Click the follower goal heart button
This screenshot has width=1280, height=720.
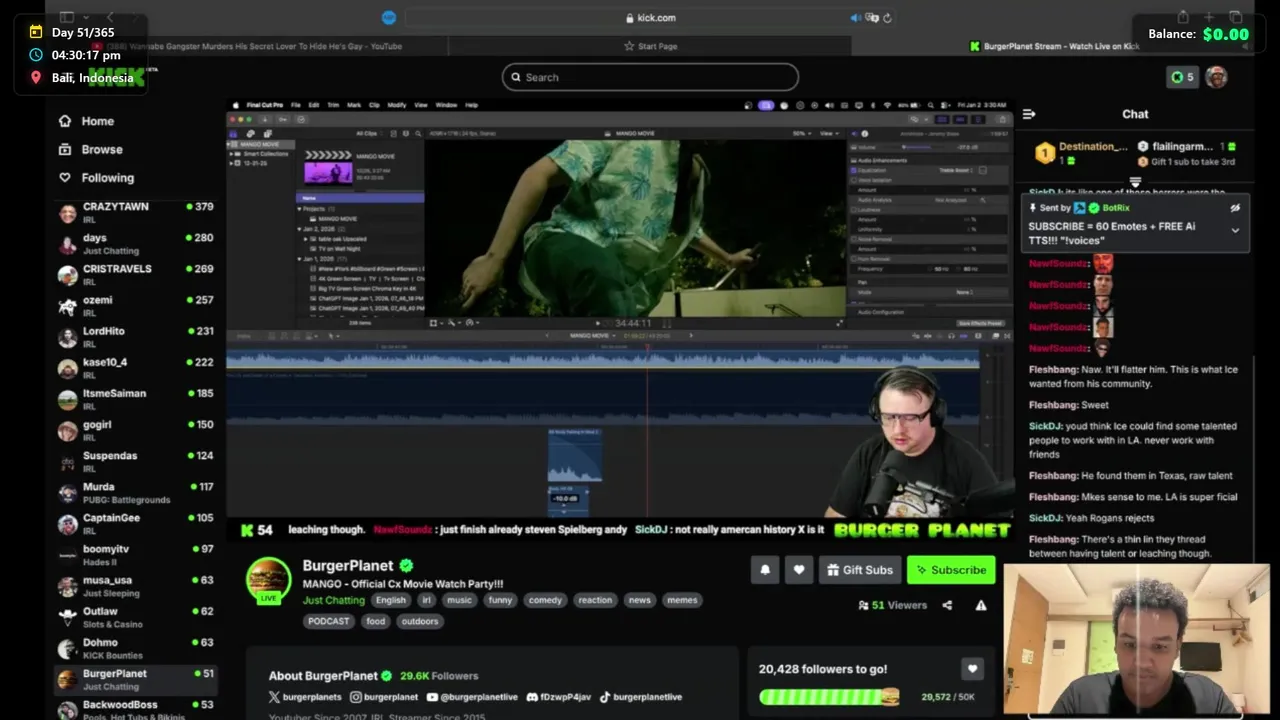pyautogui.click(x=972, y=669)
